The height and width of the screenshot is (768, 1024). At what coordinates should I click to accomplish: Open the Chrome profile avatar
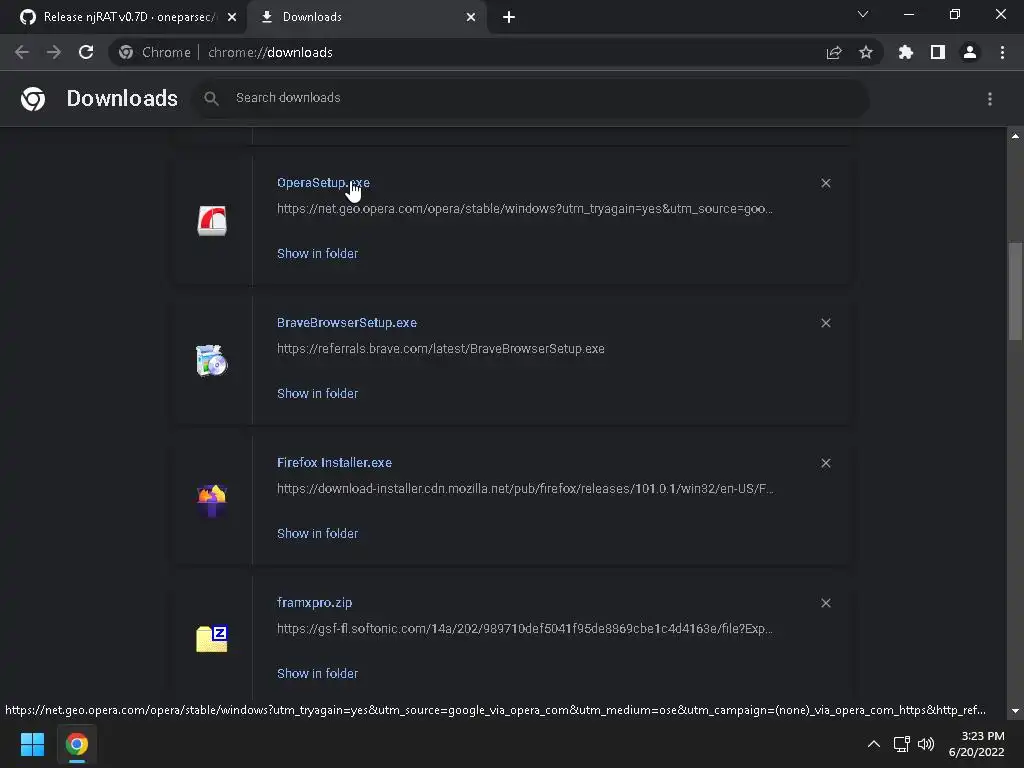[970, 52]
